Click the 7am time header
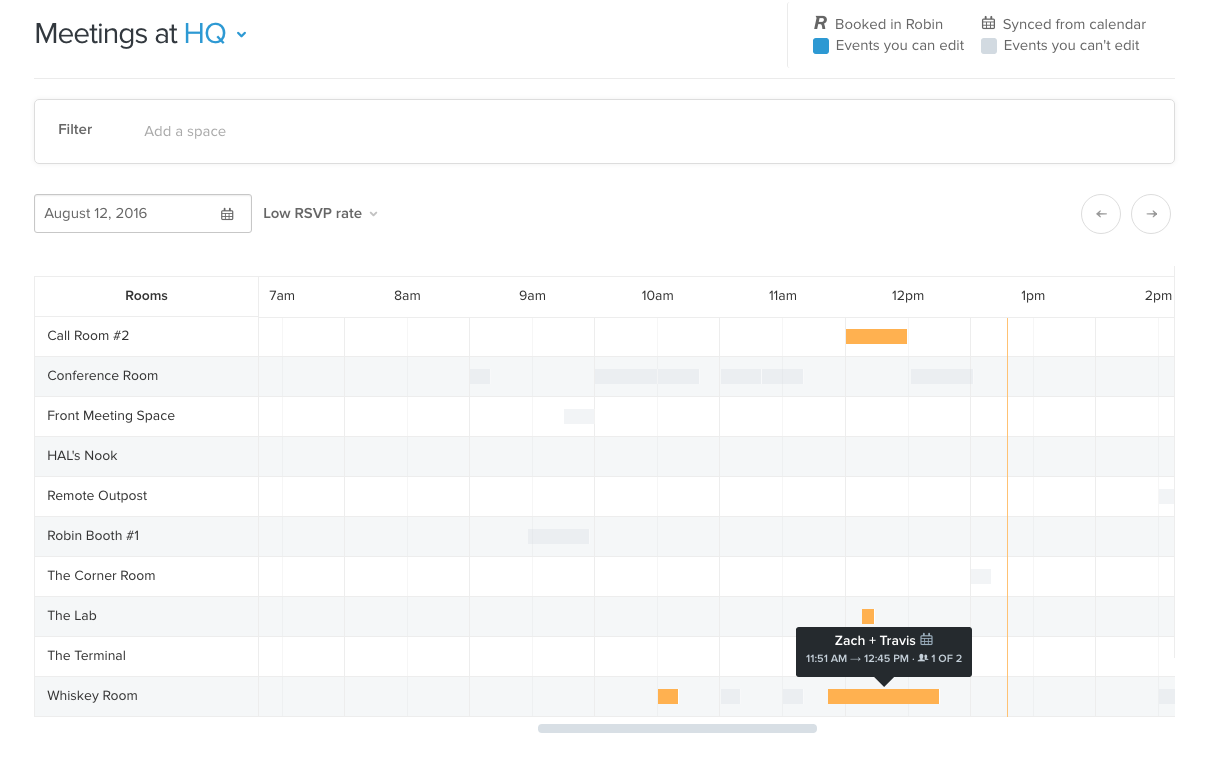 (282, 296)
